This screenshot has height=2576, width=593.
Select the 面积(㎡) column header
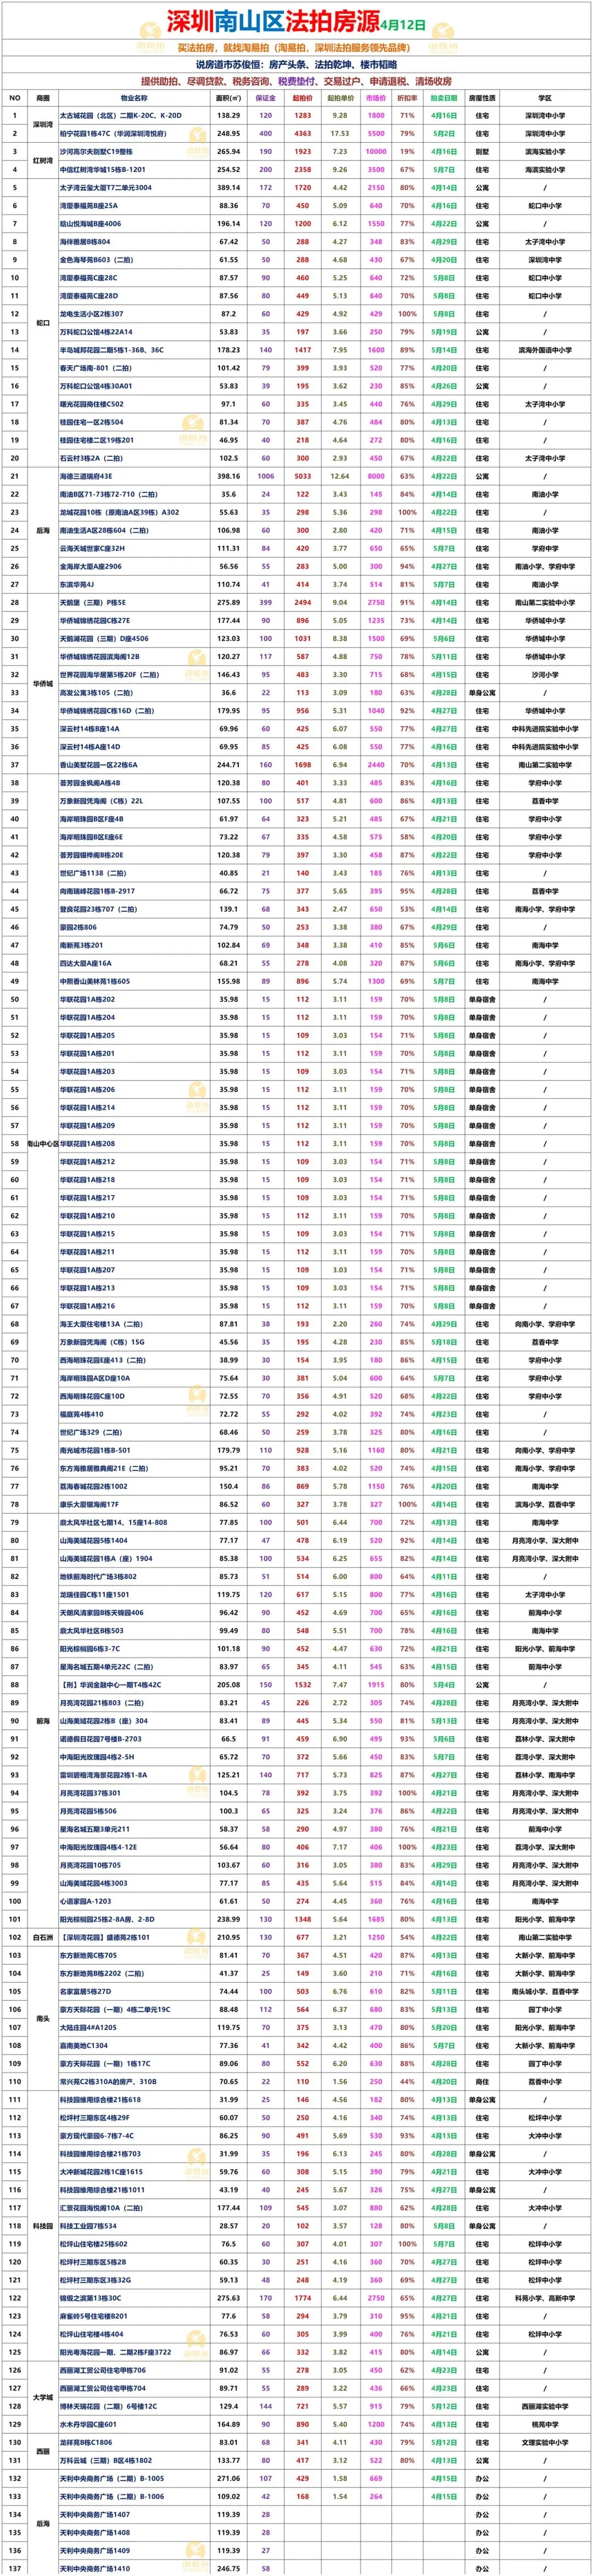click(229, 98)
